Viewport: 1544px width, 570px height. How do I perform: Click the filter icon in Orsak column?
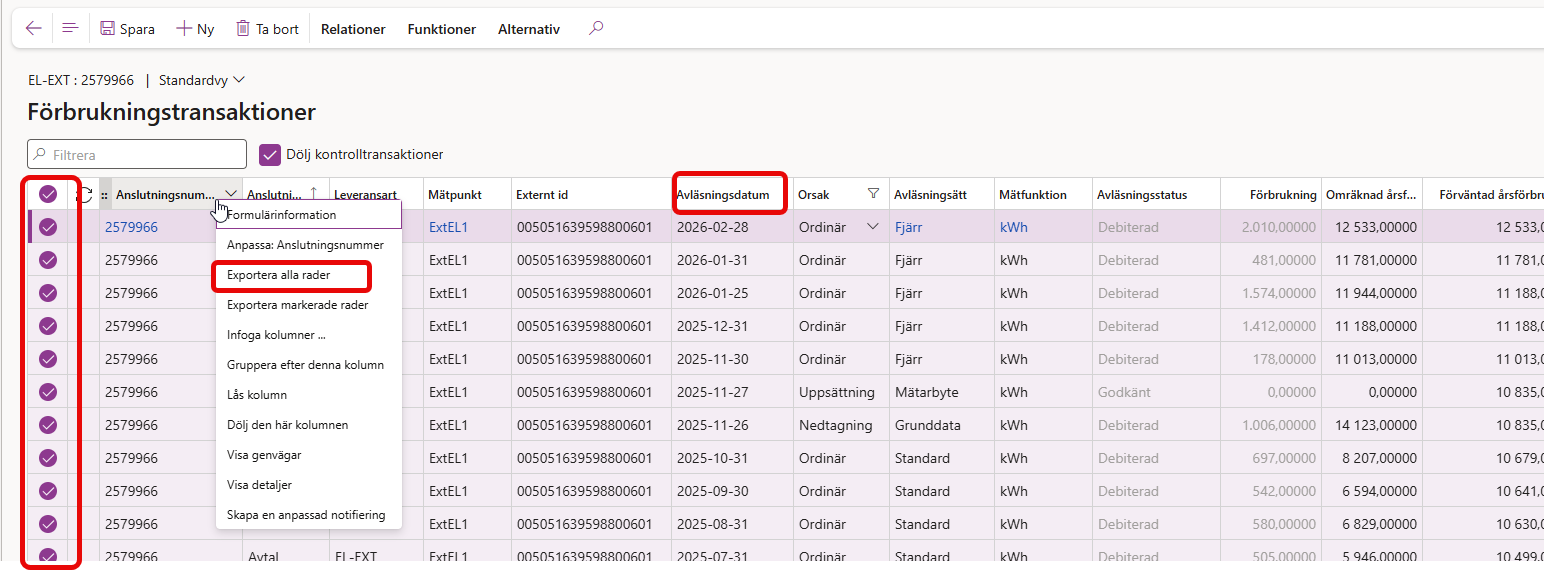873,194
